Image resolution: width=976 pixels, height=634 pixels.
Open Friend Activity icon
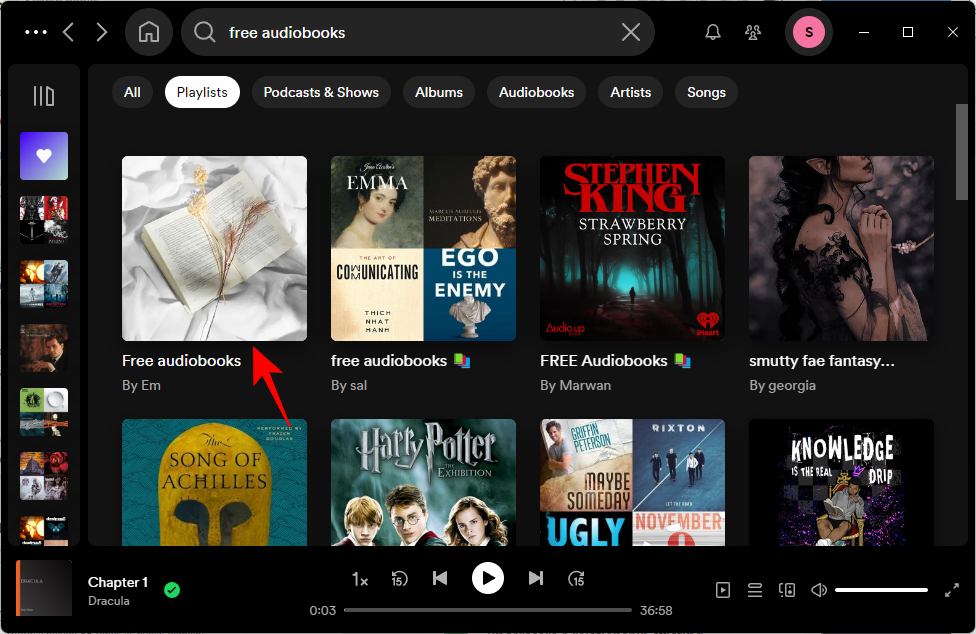point(753,32)
